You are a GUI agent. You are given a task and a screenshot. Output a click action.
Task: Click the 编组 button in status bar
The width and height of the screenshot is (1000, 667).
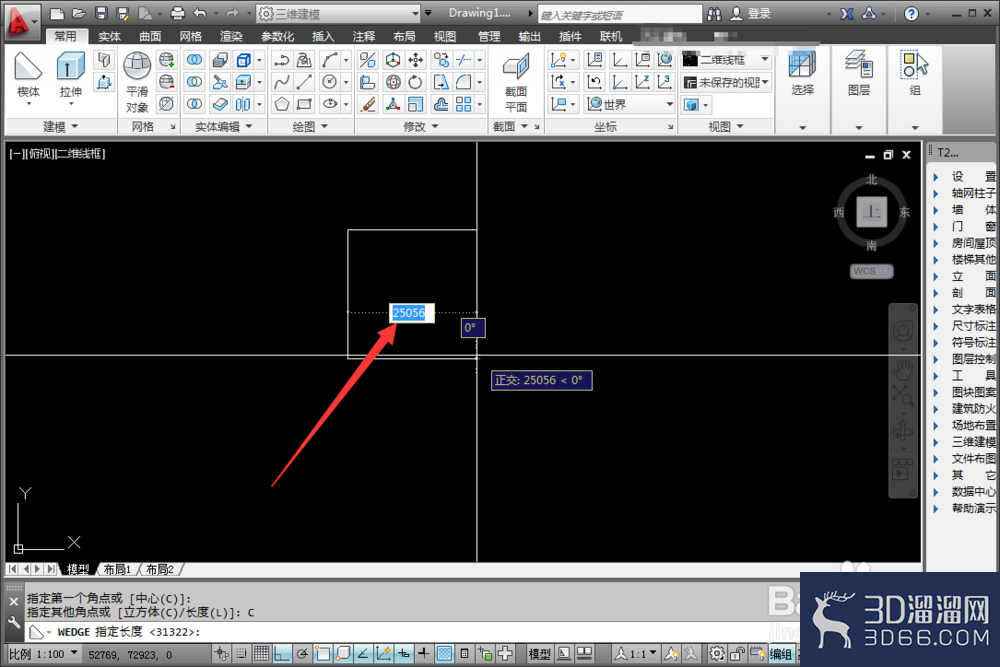click(781, 654)
